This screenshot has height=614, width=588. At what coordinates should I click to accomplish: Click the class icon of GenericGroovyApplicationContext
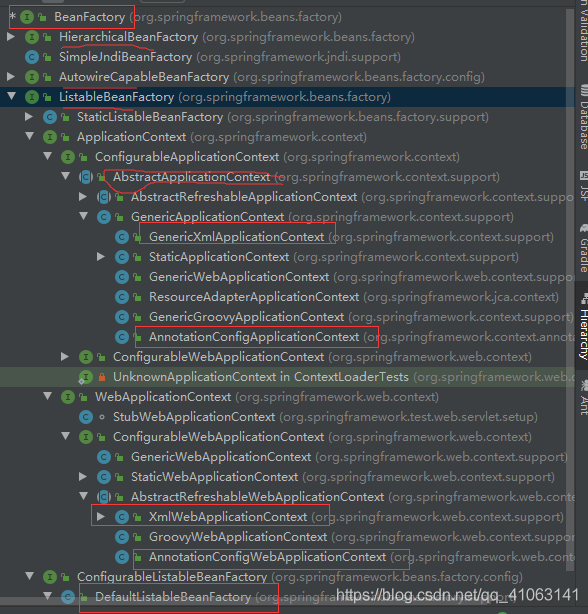[122, 316]
